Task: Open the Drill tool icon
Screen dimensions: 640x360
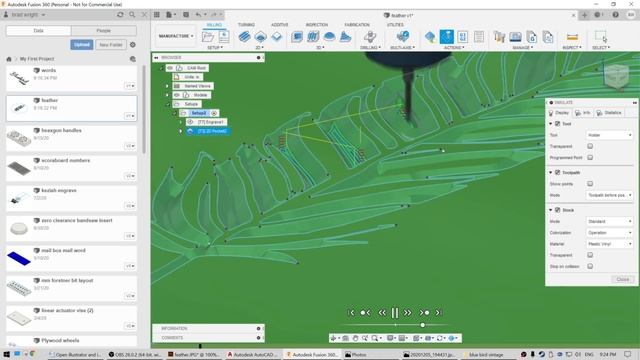Action: [x=370, y=37]
